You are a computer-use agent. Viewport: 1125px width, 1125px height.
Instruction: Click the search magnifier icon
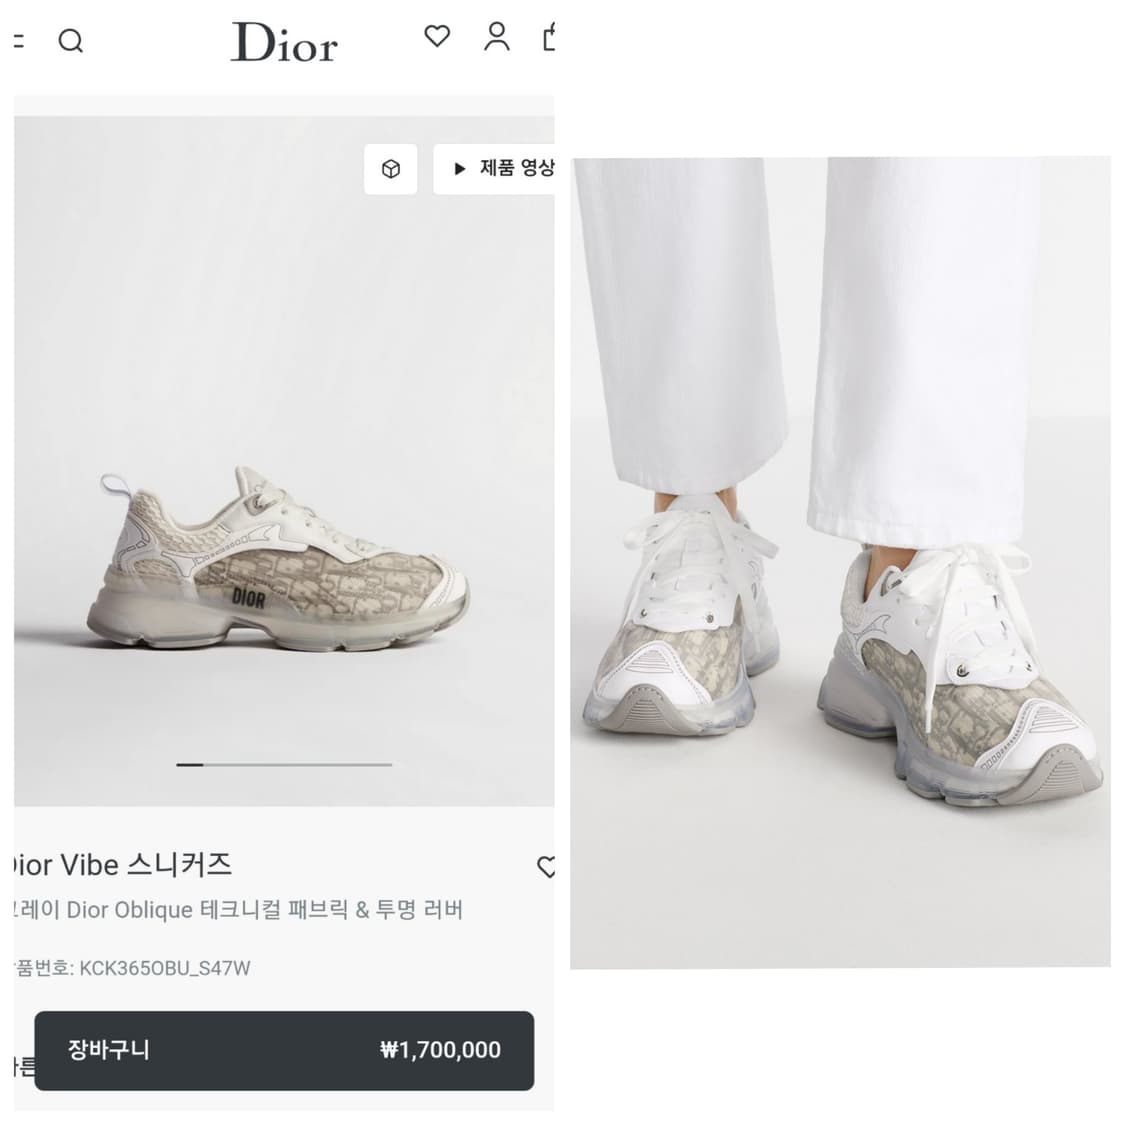coord(70,41)
